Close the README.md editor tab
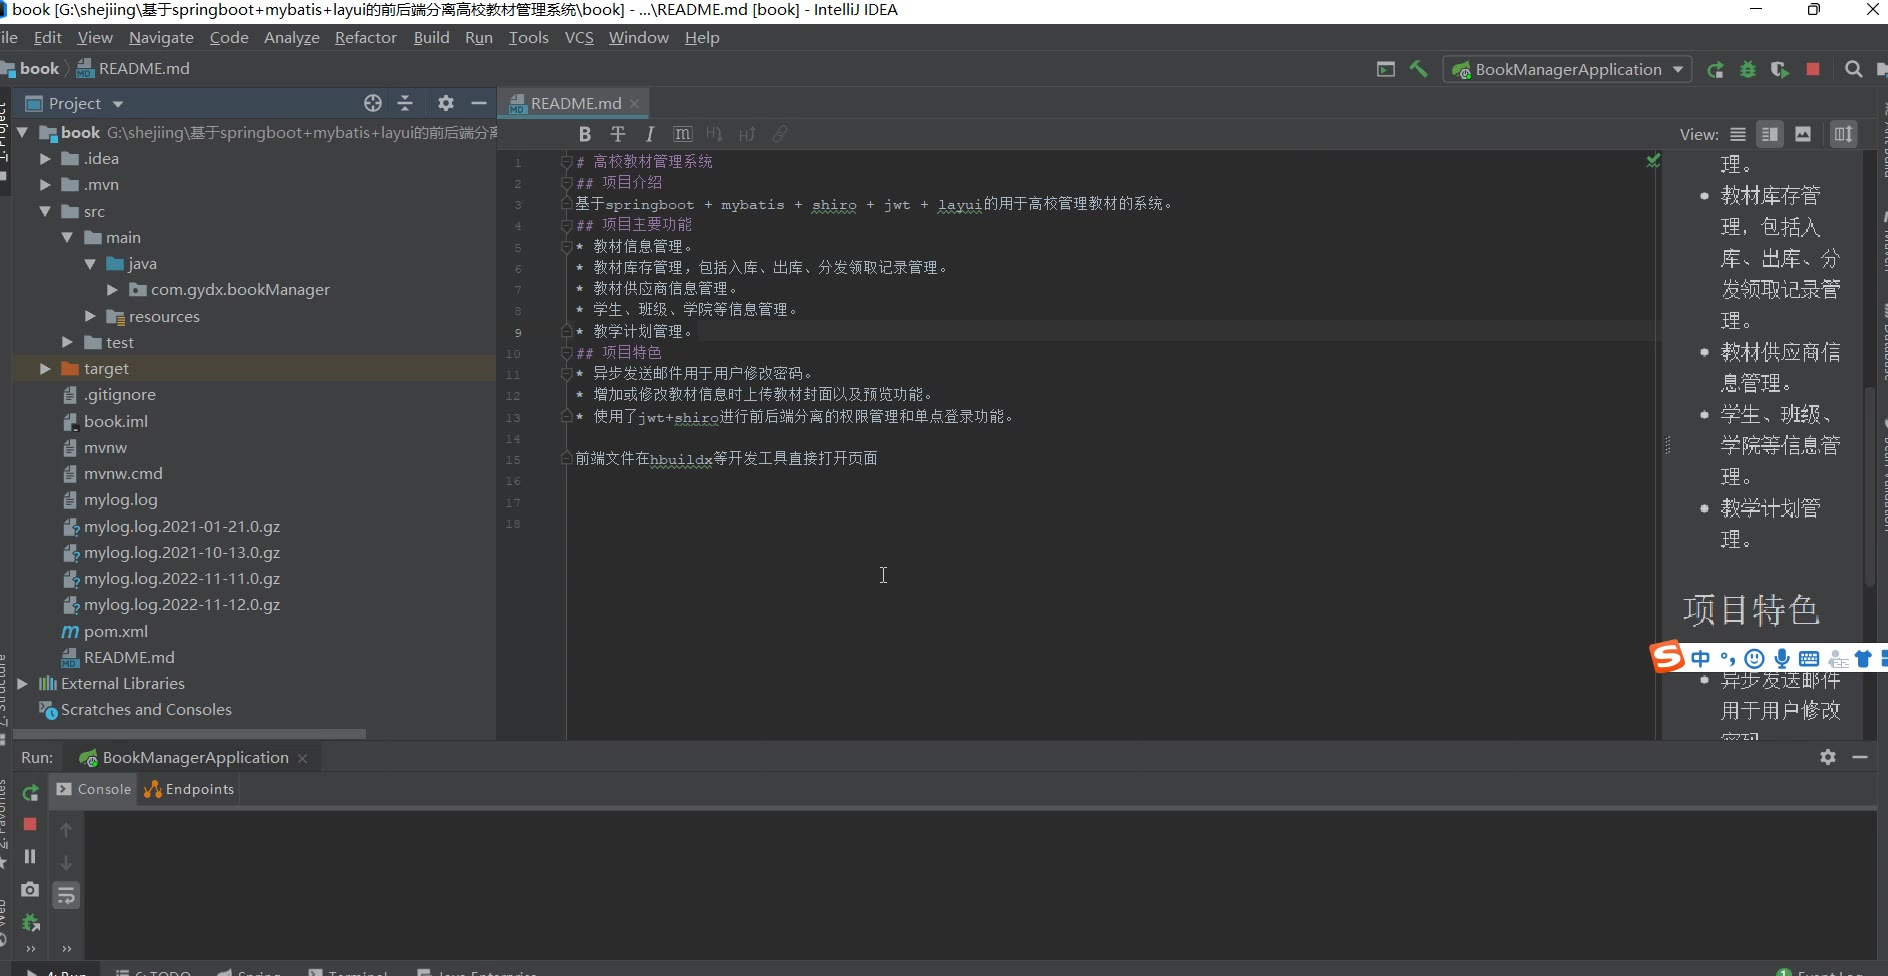The image size is (1888, 976). click(x=635, y=103)
